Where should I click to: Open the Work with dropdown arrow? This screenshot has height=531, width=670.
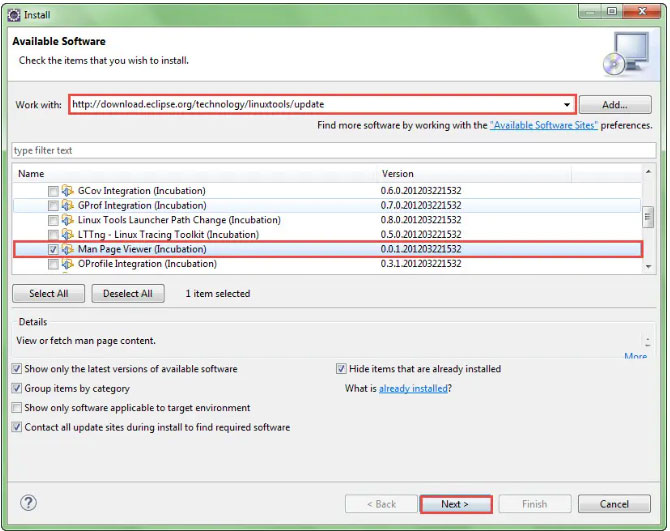tap(567, 105)
